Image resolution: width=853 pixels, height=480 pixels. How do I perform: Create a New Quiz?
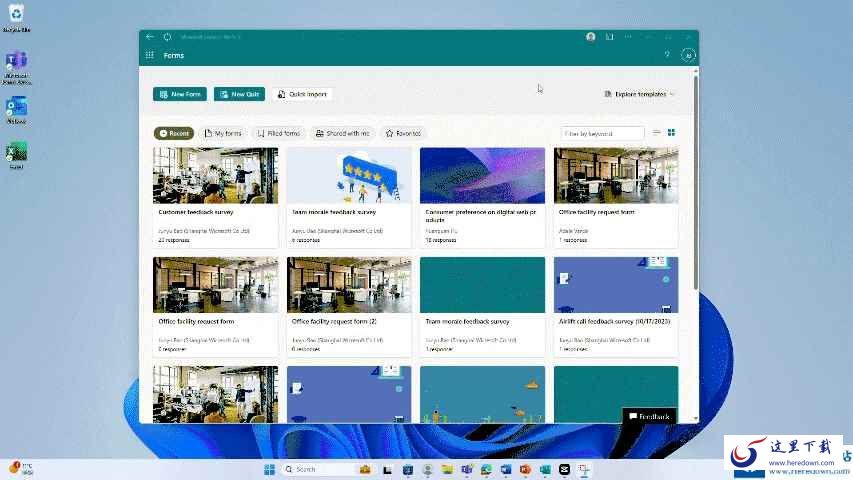[x=239, y=94]
